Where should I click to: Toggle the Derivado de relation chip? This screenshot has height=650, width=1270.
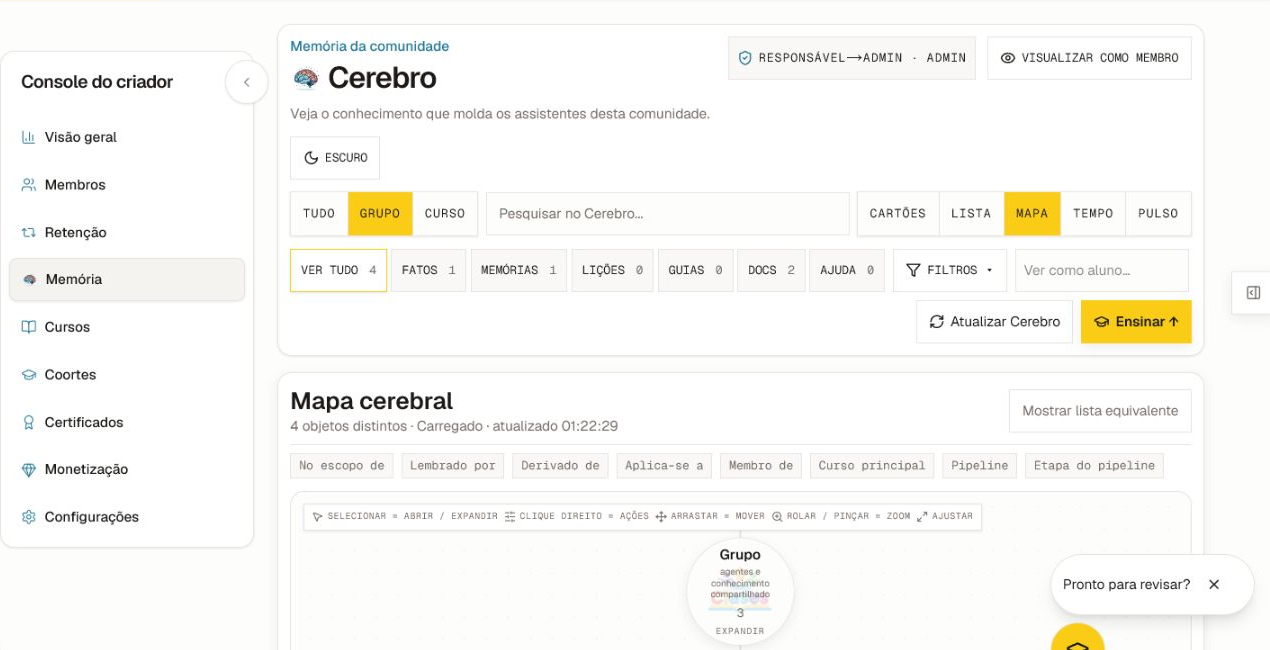[x=560, y=466]
